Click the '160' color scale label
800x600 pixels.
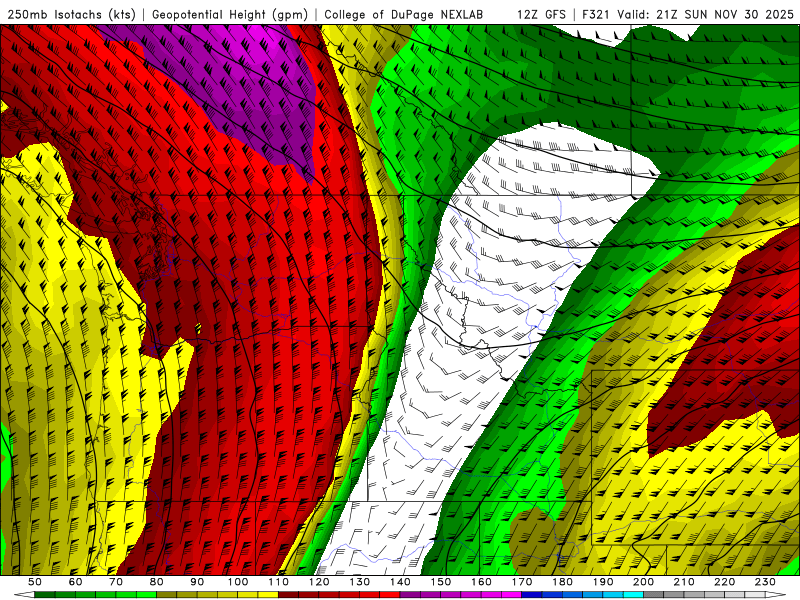click(x=482, y=582)
